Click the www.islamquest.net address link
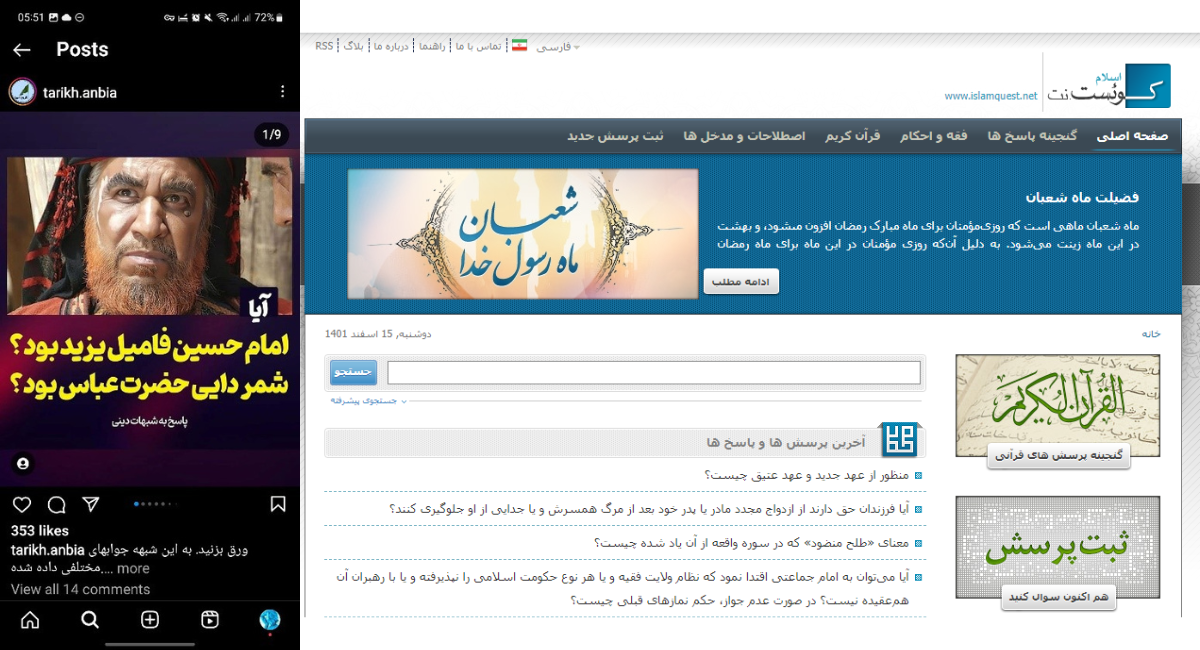Screen dimensions: 1200x650 (991, 97)
